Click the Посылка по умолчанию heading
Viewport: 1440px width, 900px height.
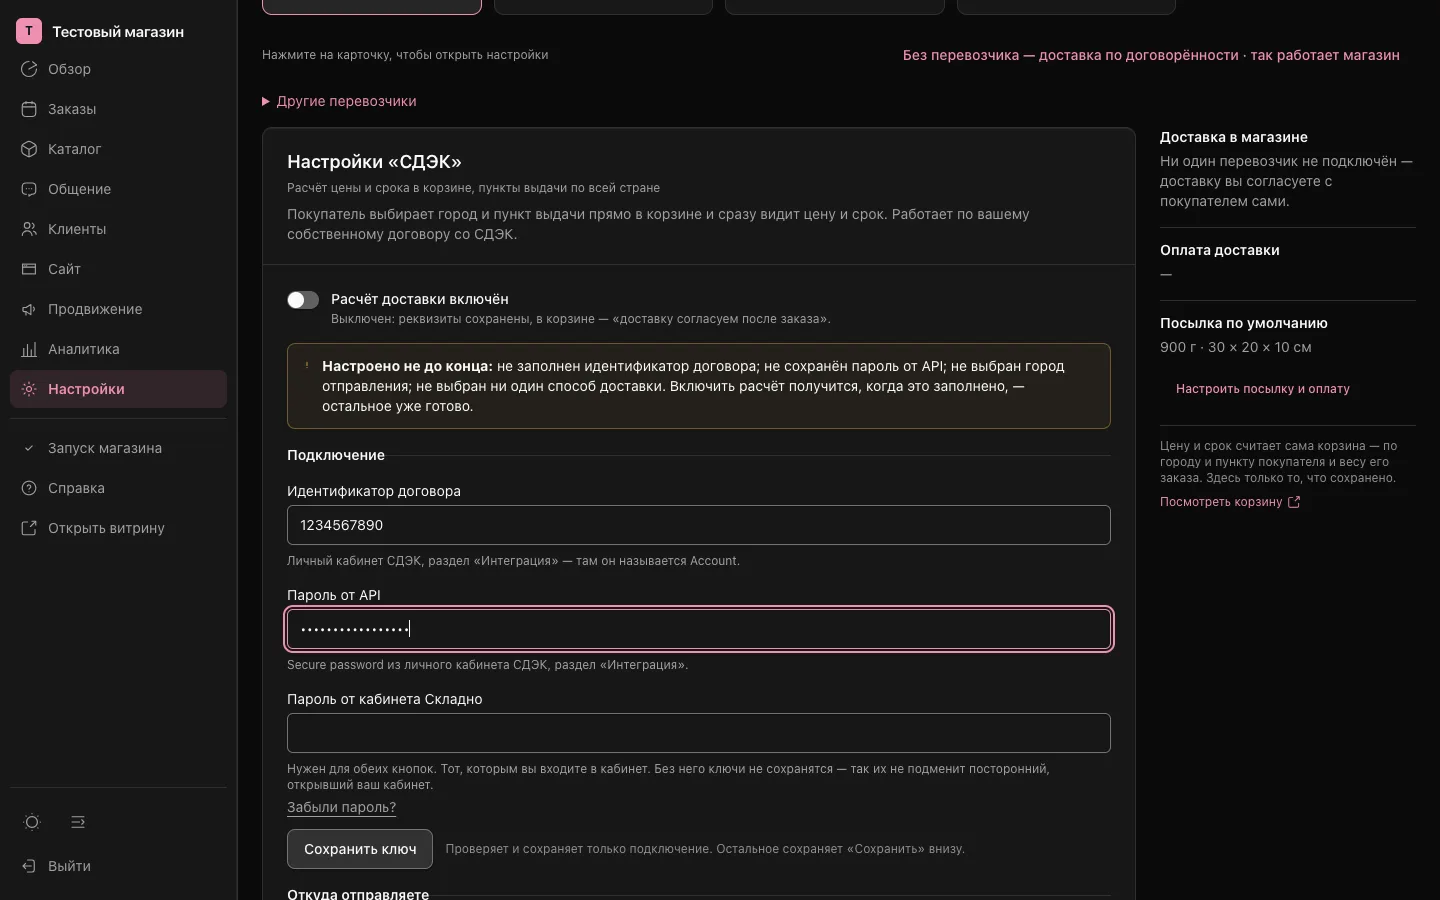(1244, 323)
